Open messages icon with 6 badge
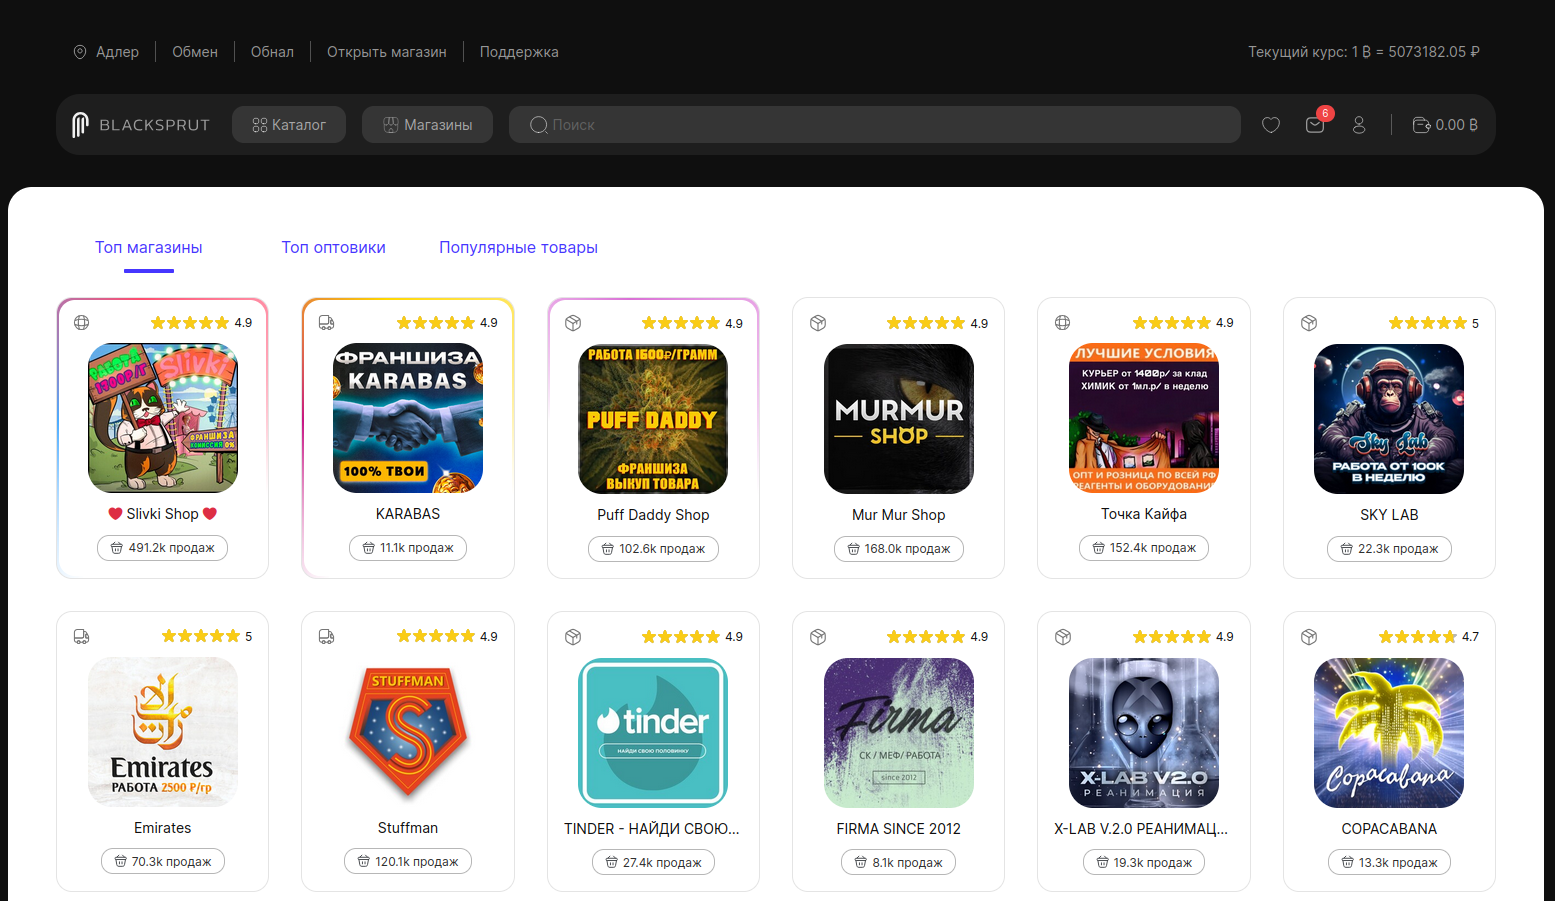1555x901 pixels. [x=1315, y=125]
